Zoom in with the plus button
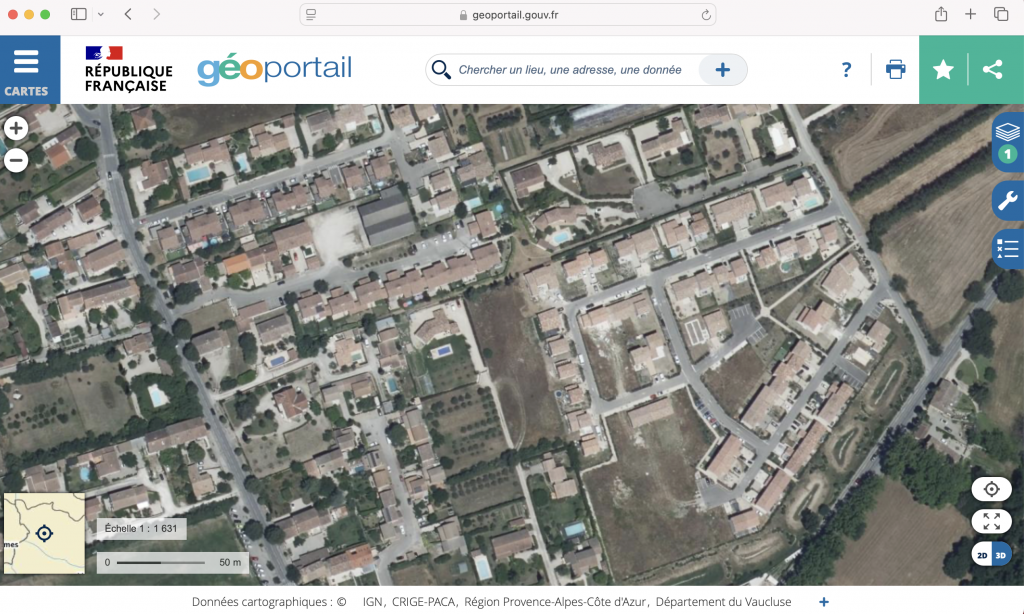 (16, 128)
